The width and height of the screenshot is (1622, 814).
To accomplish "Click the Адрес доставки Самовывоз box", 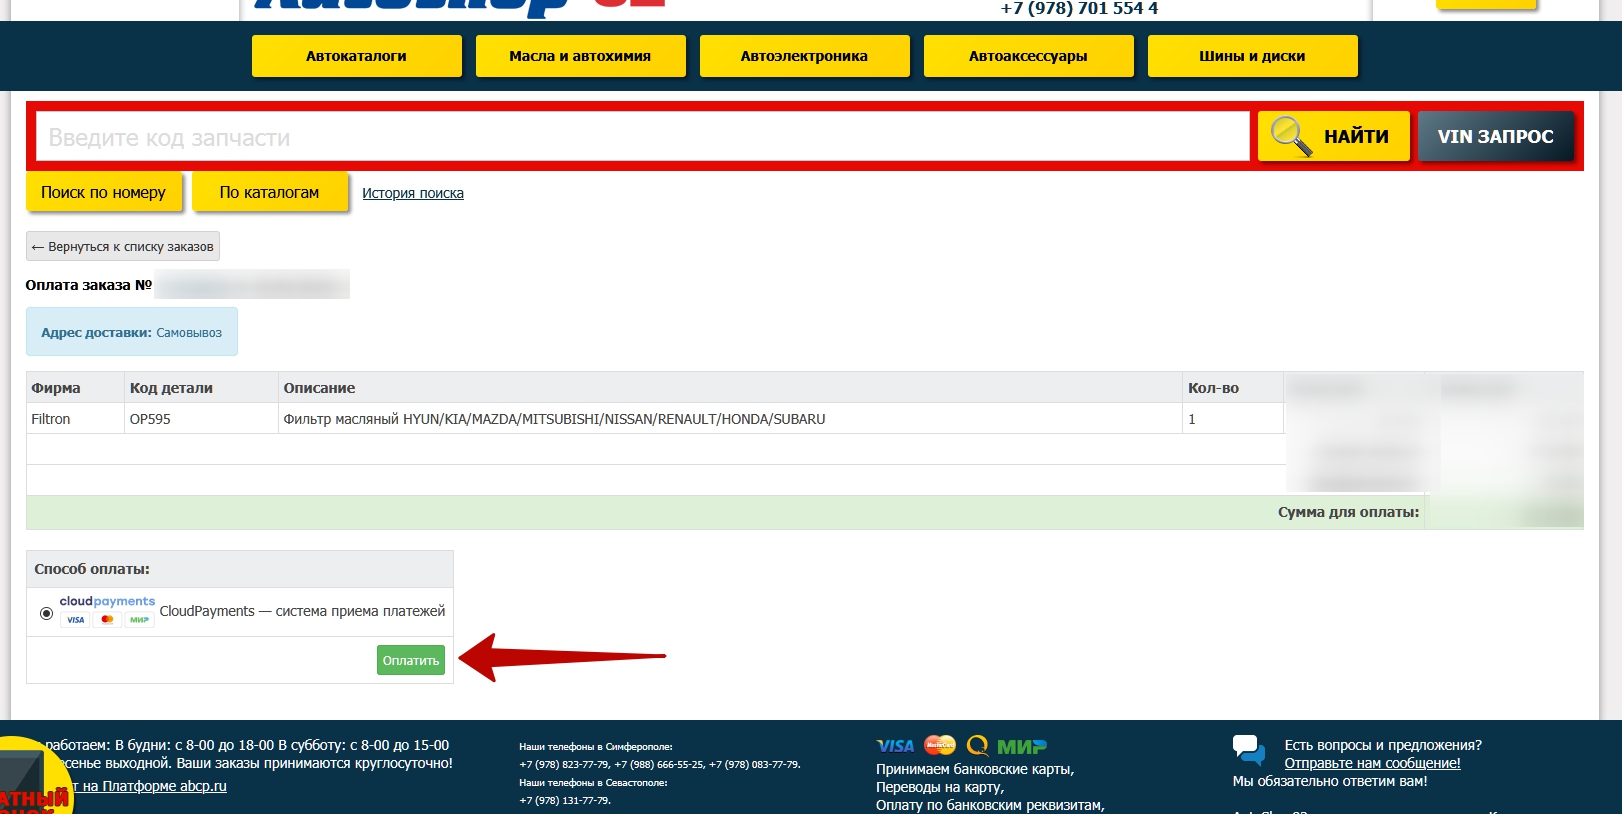I will tap(132, 332).
